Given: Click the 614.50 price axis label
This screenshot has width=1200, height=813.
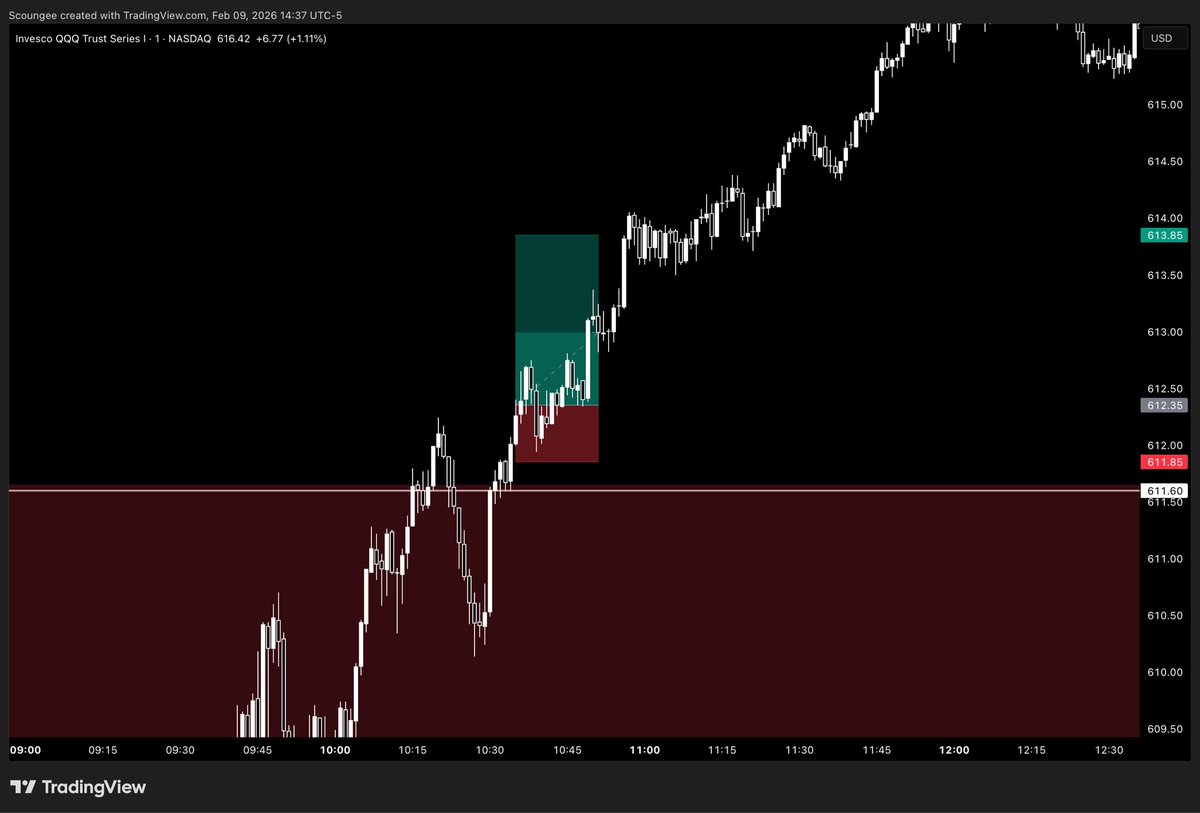Looking at the screenshot, I should (1164, 161).
